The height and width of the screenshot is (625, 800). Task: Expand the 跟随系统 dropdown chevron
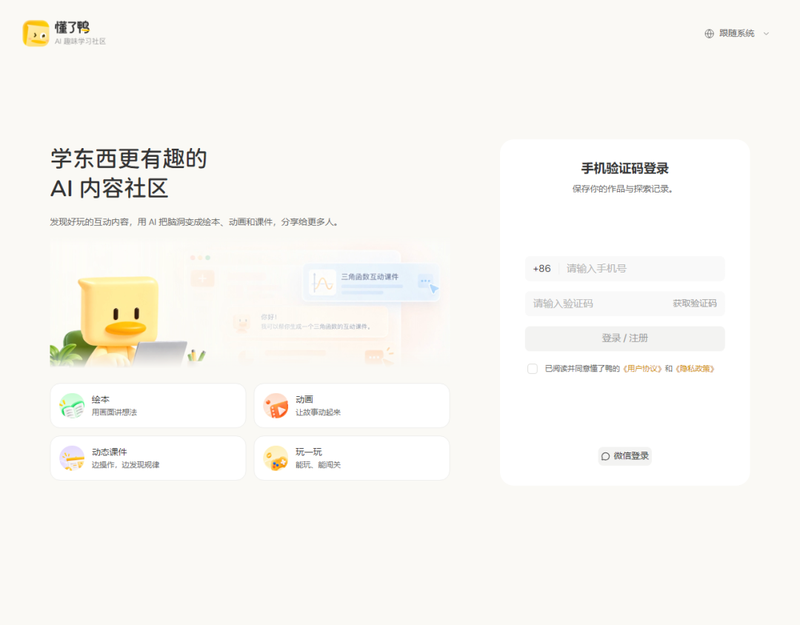(x=766, y=34)
